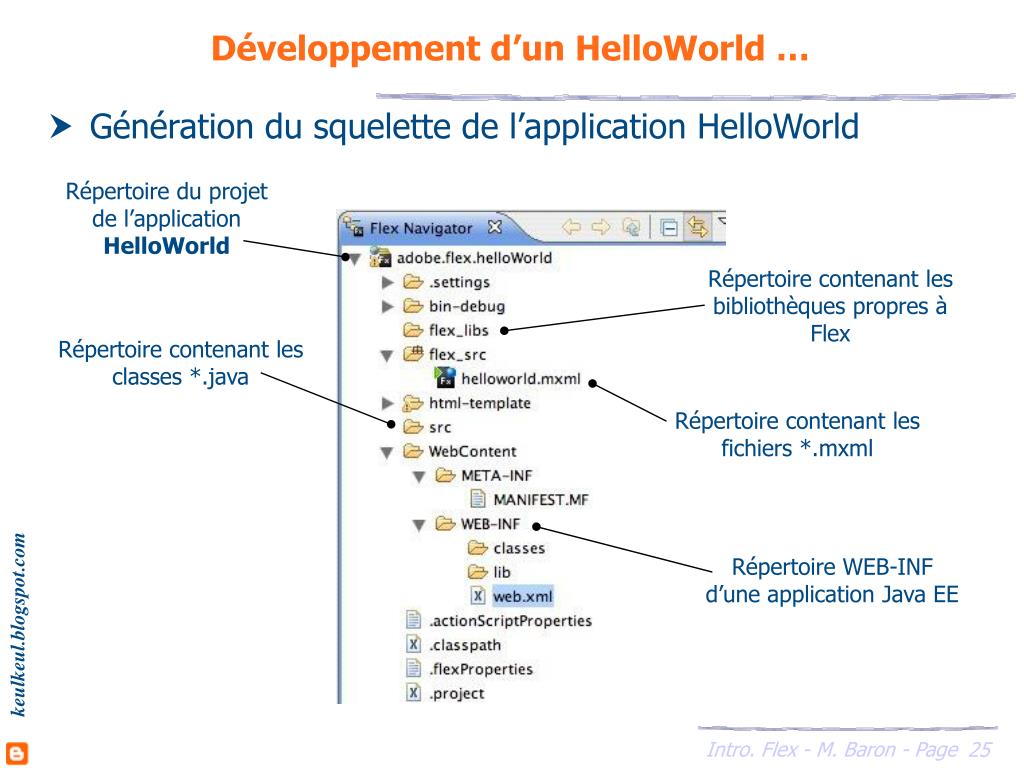Select the adobe.flex.helloWorld project
The width and height of the screenshot is (1024, 768).
(x=474, y=258)
